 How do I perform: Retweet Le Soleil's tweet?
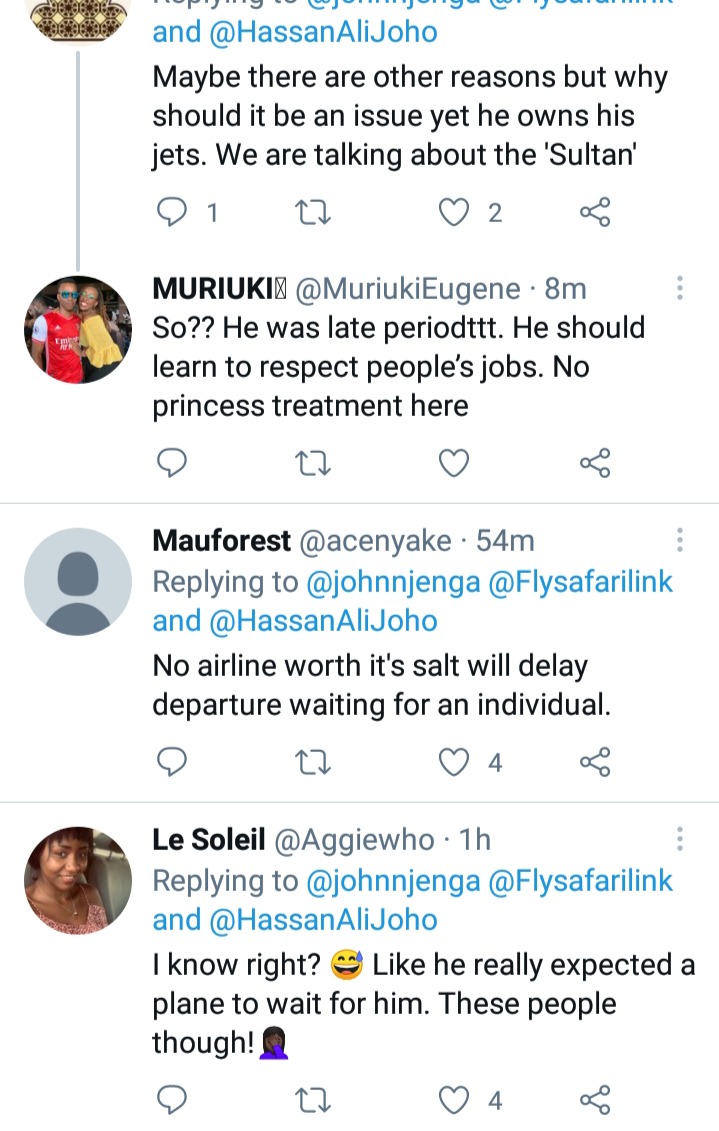(x=313, y=1101)
